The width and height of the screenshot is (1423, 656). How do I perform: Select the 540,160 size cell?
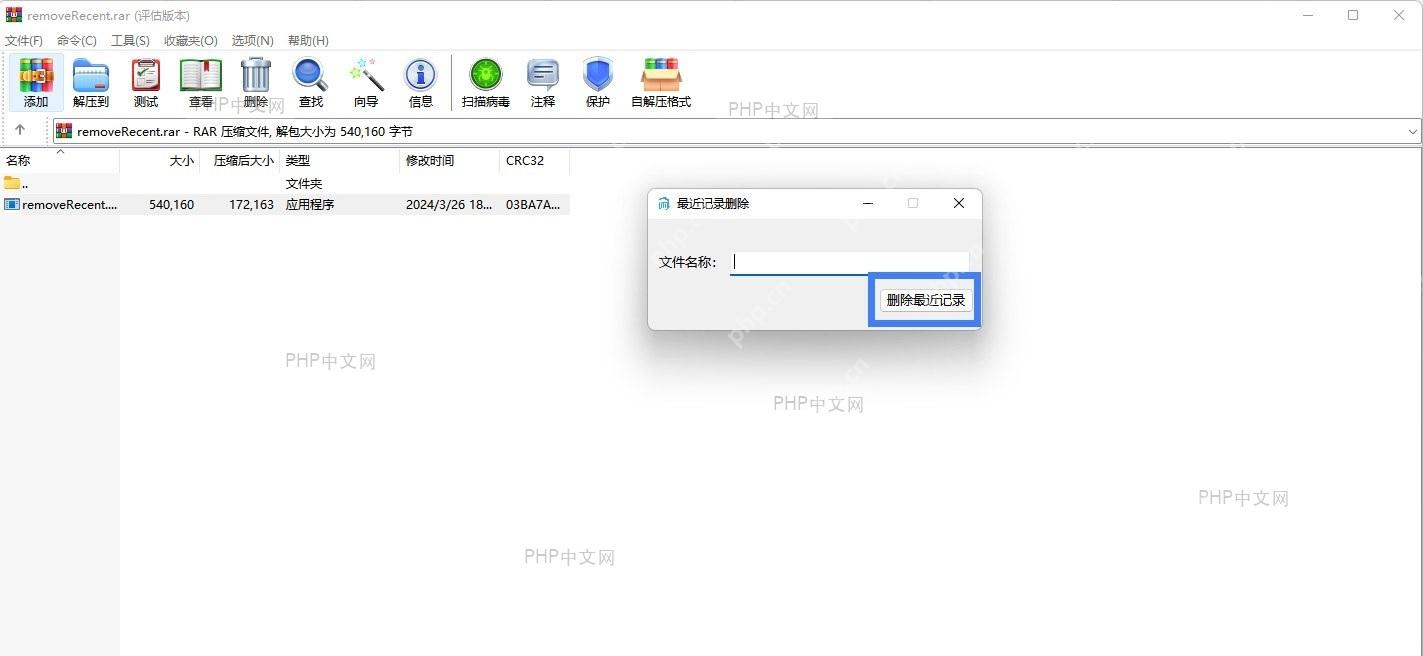[x=172, y=204]
